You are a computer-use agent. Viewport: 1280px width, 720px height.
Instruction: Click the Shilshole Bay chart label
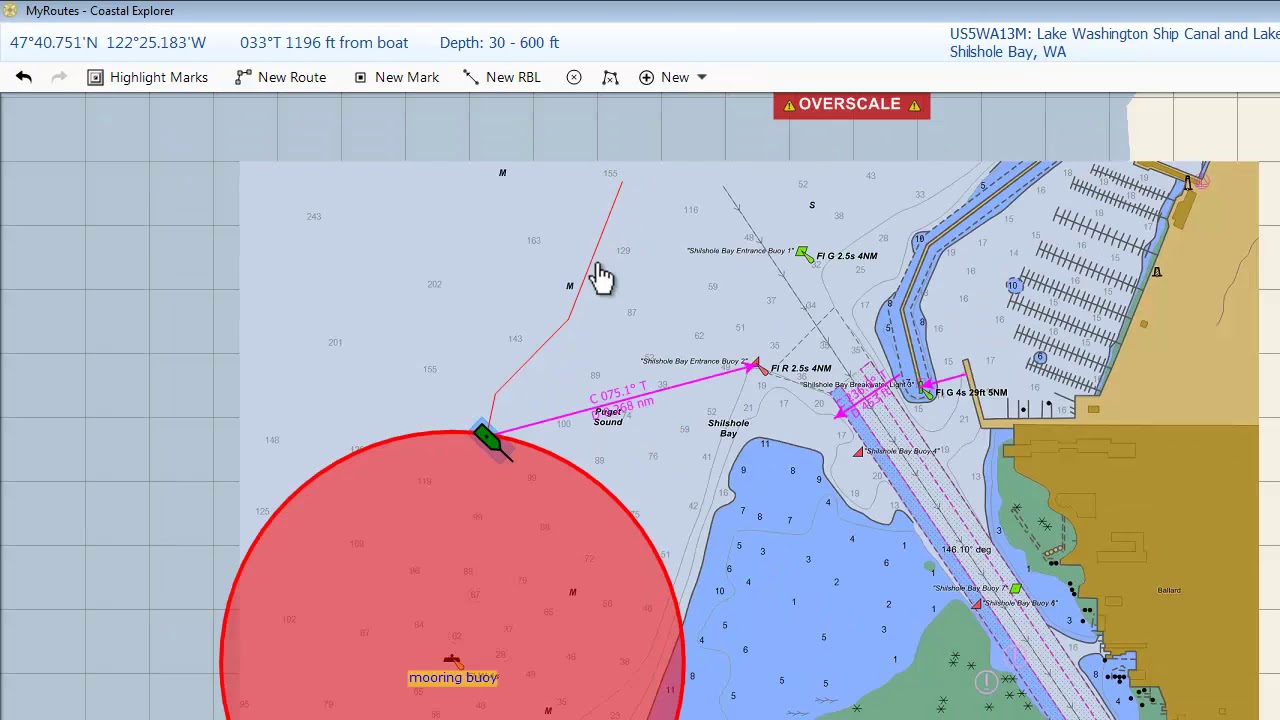[x=728, y=428]
